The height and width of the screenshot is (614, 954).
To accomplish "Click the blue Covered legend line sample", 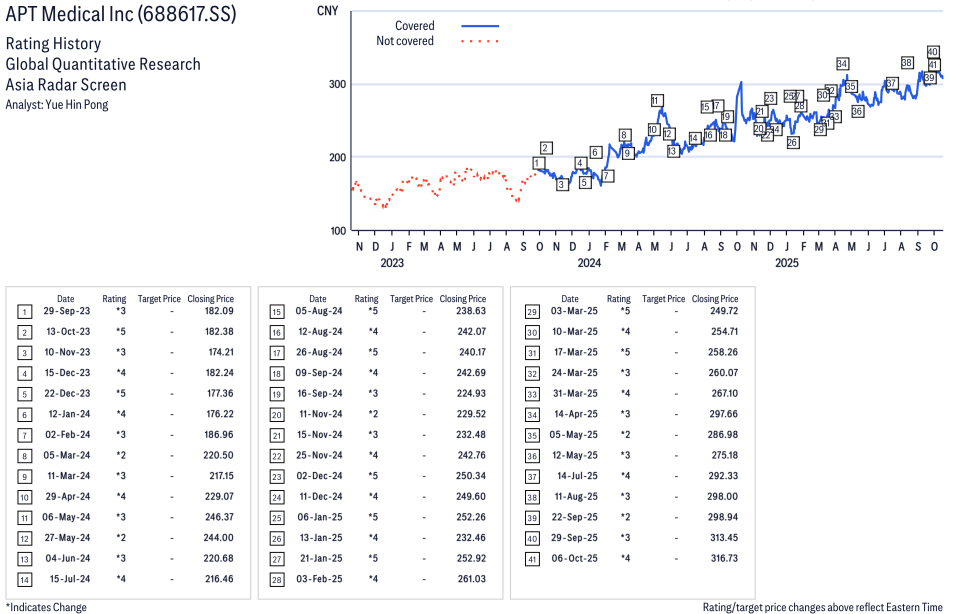I will click(480, 26).
